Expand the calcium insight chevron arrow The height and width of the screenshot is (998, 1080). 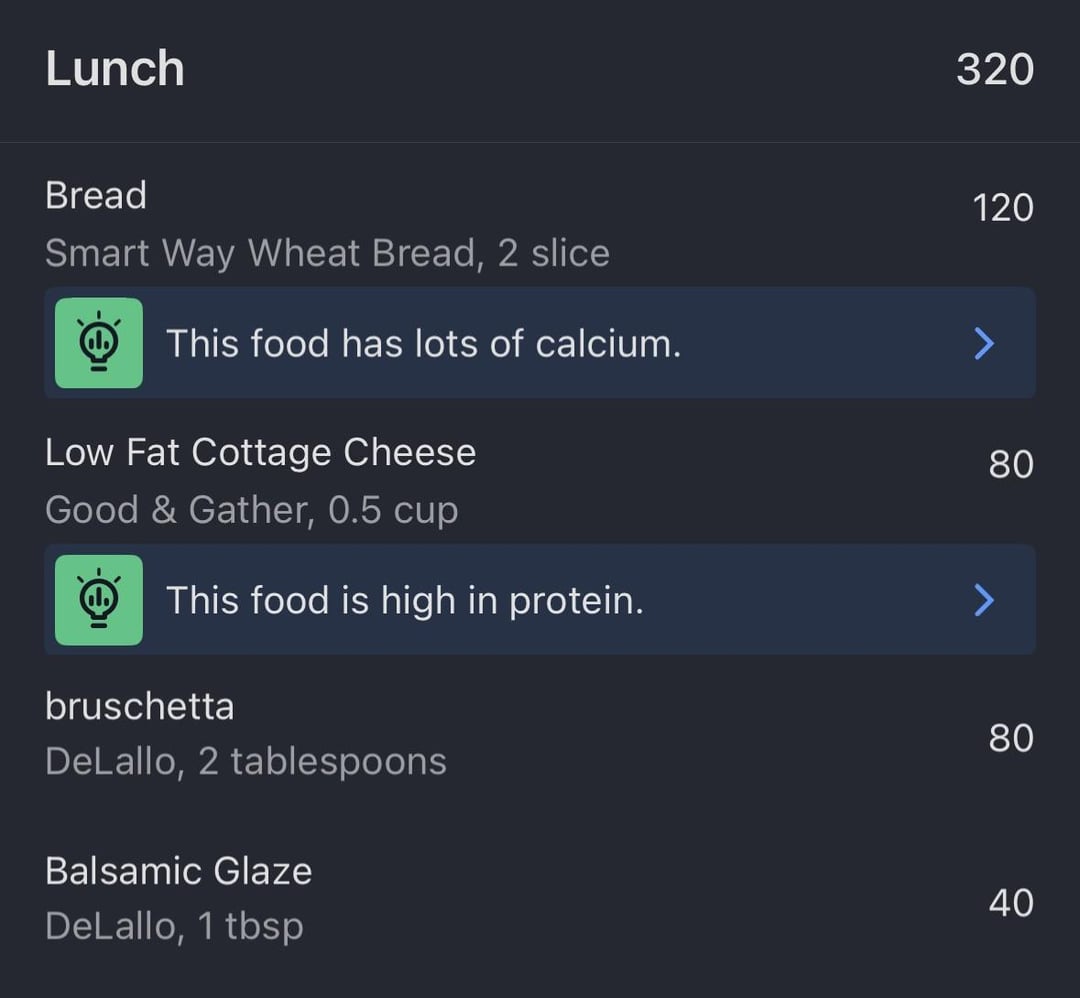[x=984, y=343]
